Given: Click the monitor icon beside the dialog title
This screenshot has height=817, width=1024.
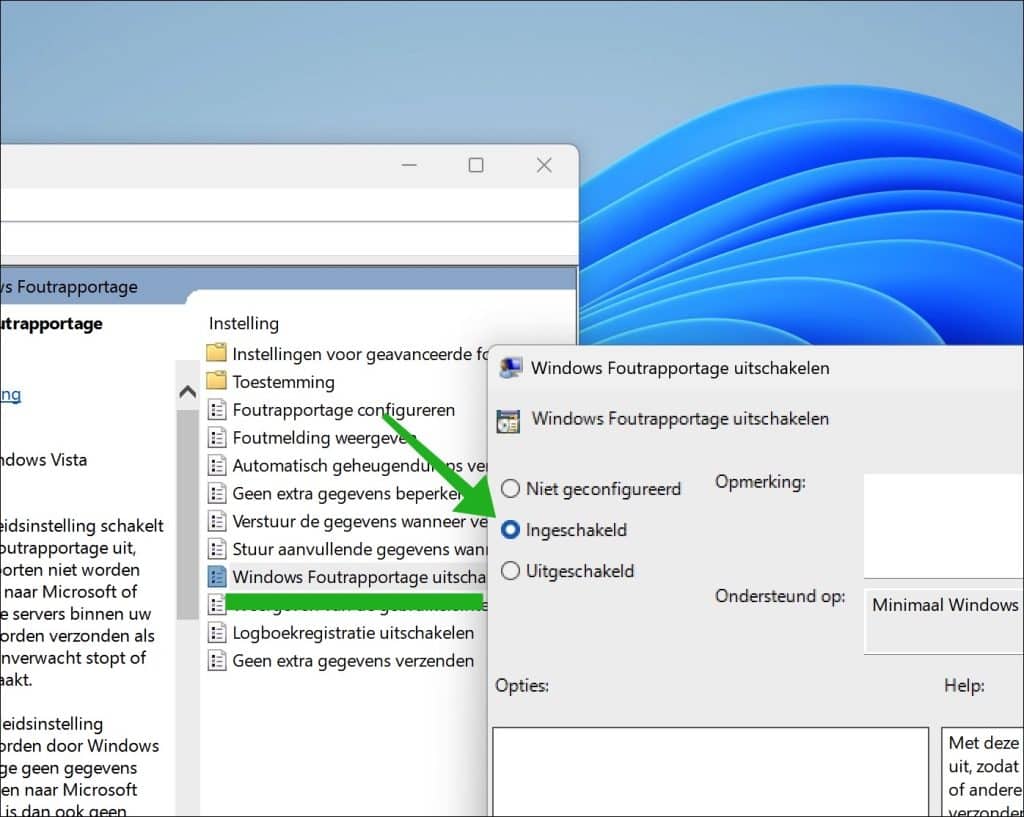Looking at the screenshot, I should pyautogui.click(x=510, y=367).
